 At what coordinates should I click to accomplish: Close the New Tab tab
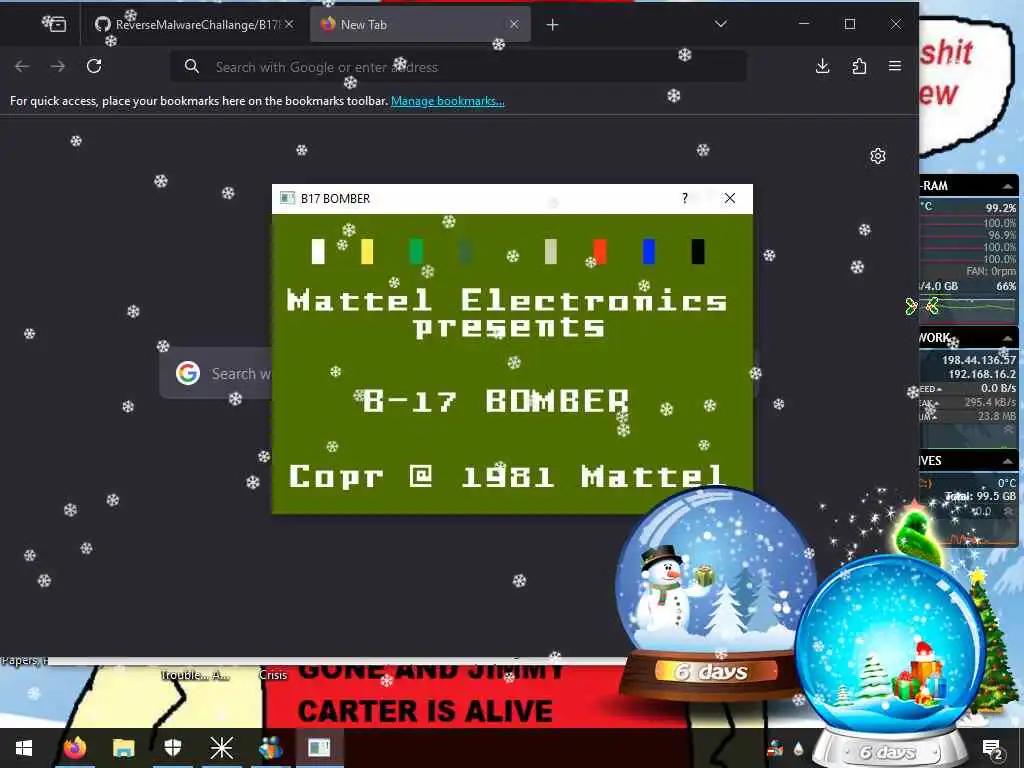tap(514, 24)
